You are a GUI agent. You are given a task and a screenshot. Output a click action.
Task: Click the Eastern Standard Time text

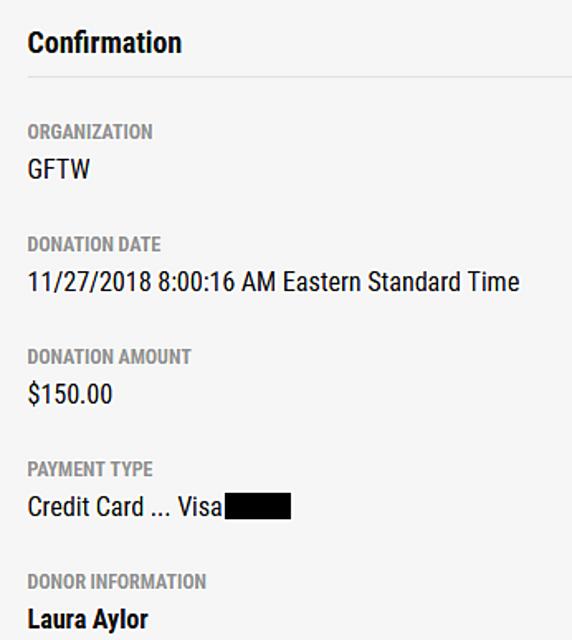click(401, 282)
